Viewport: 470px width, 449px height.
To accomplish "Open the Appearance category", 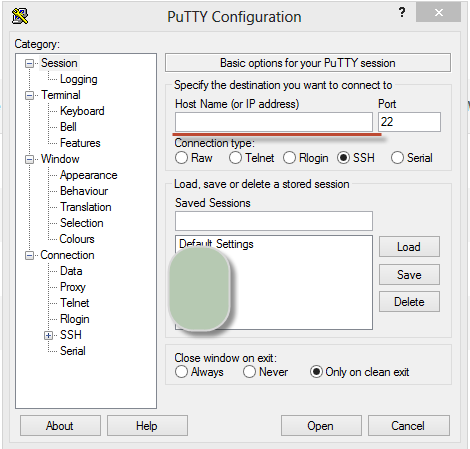I will [x=88, y=175].
